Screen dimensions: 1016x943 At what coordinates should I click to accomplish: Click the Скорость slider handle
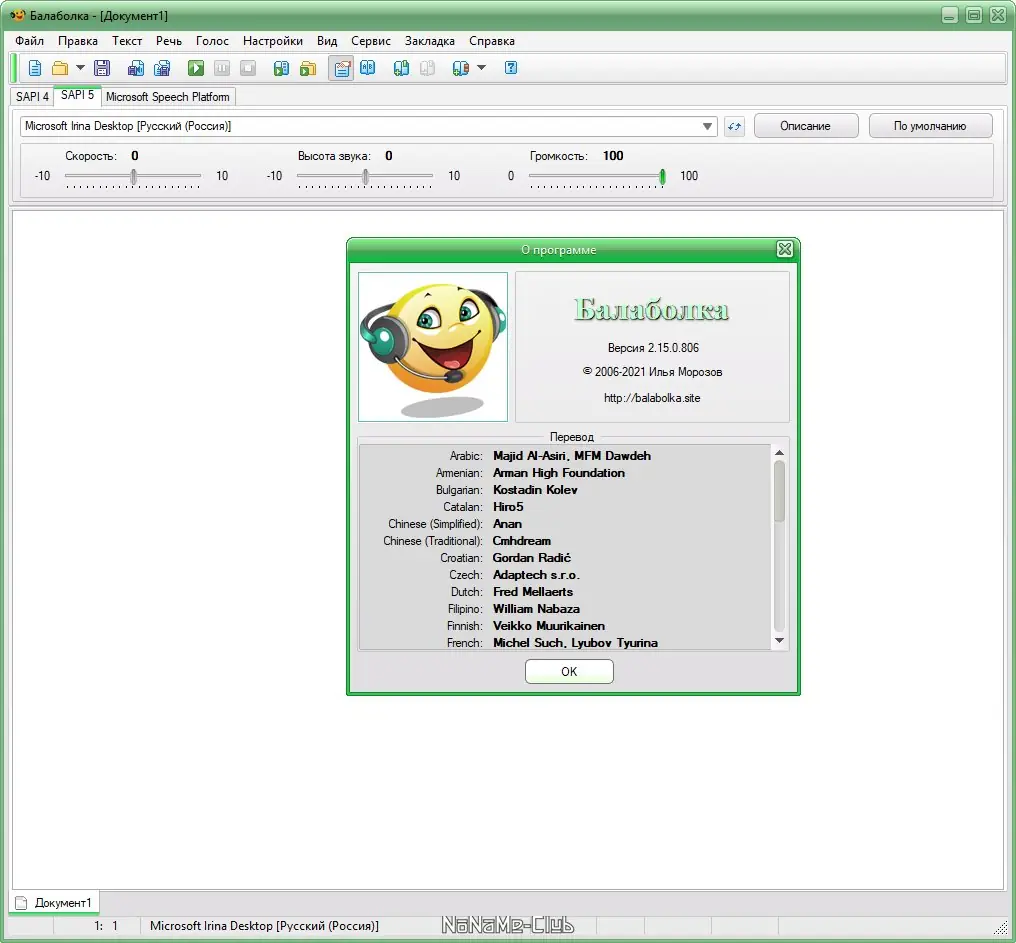pos(133,176)
